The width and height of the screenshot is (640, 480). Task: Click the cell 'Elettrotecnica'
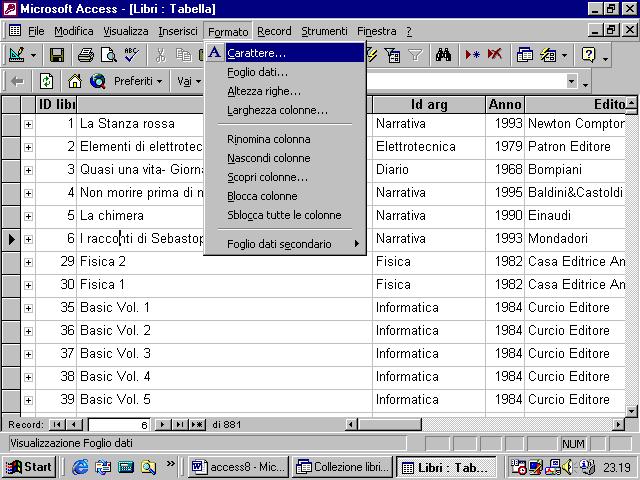click(x=429, y=147)
